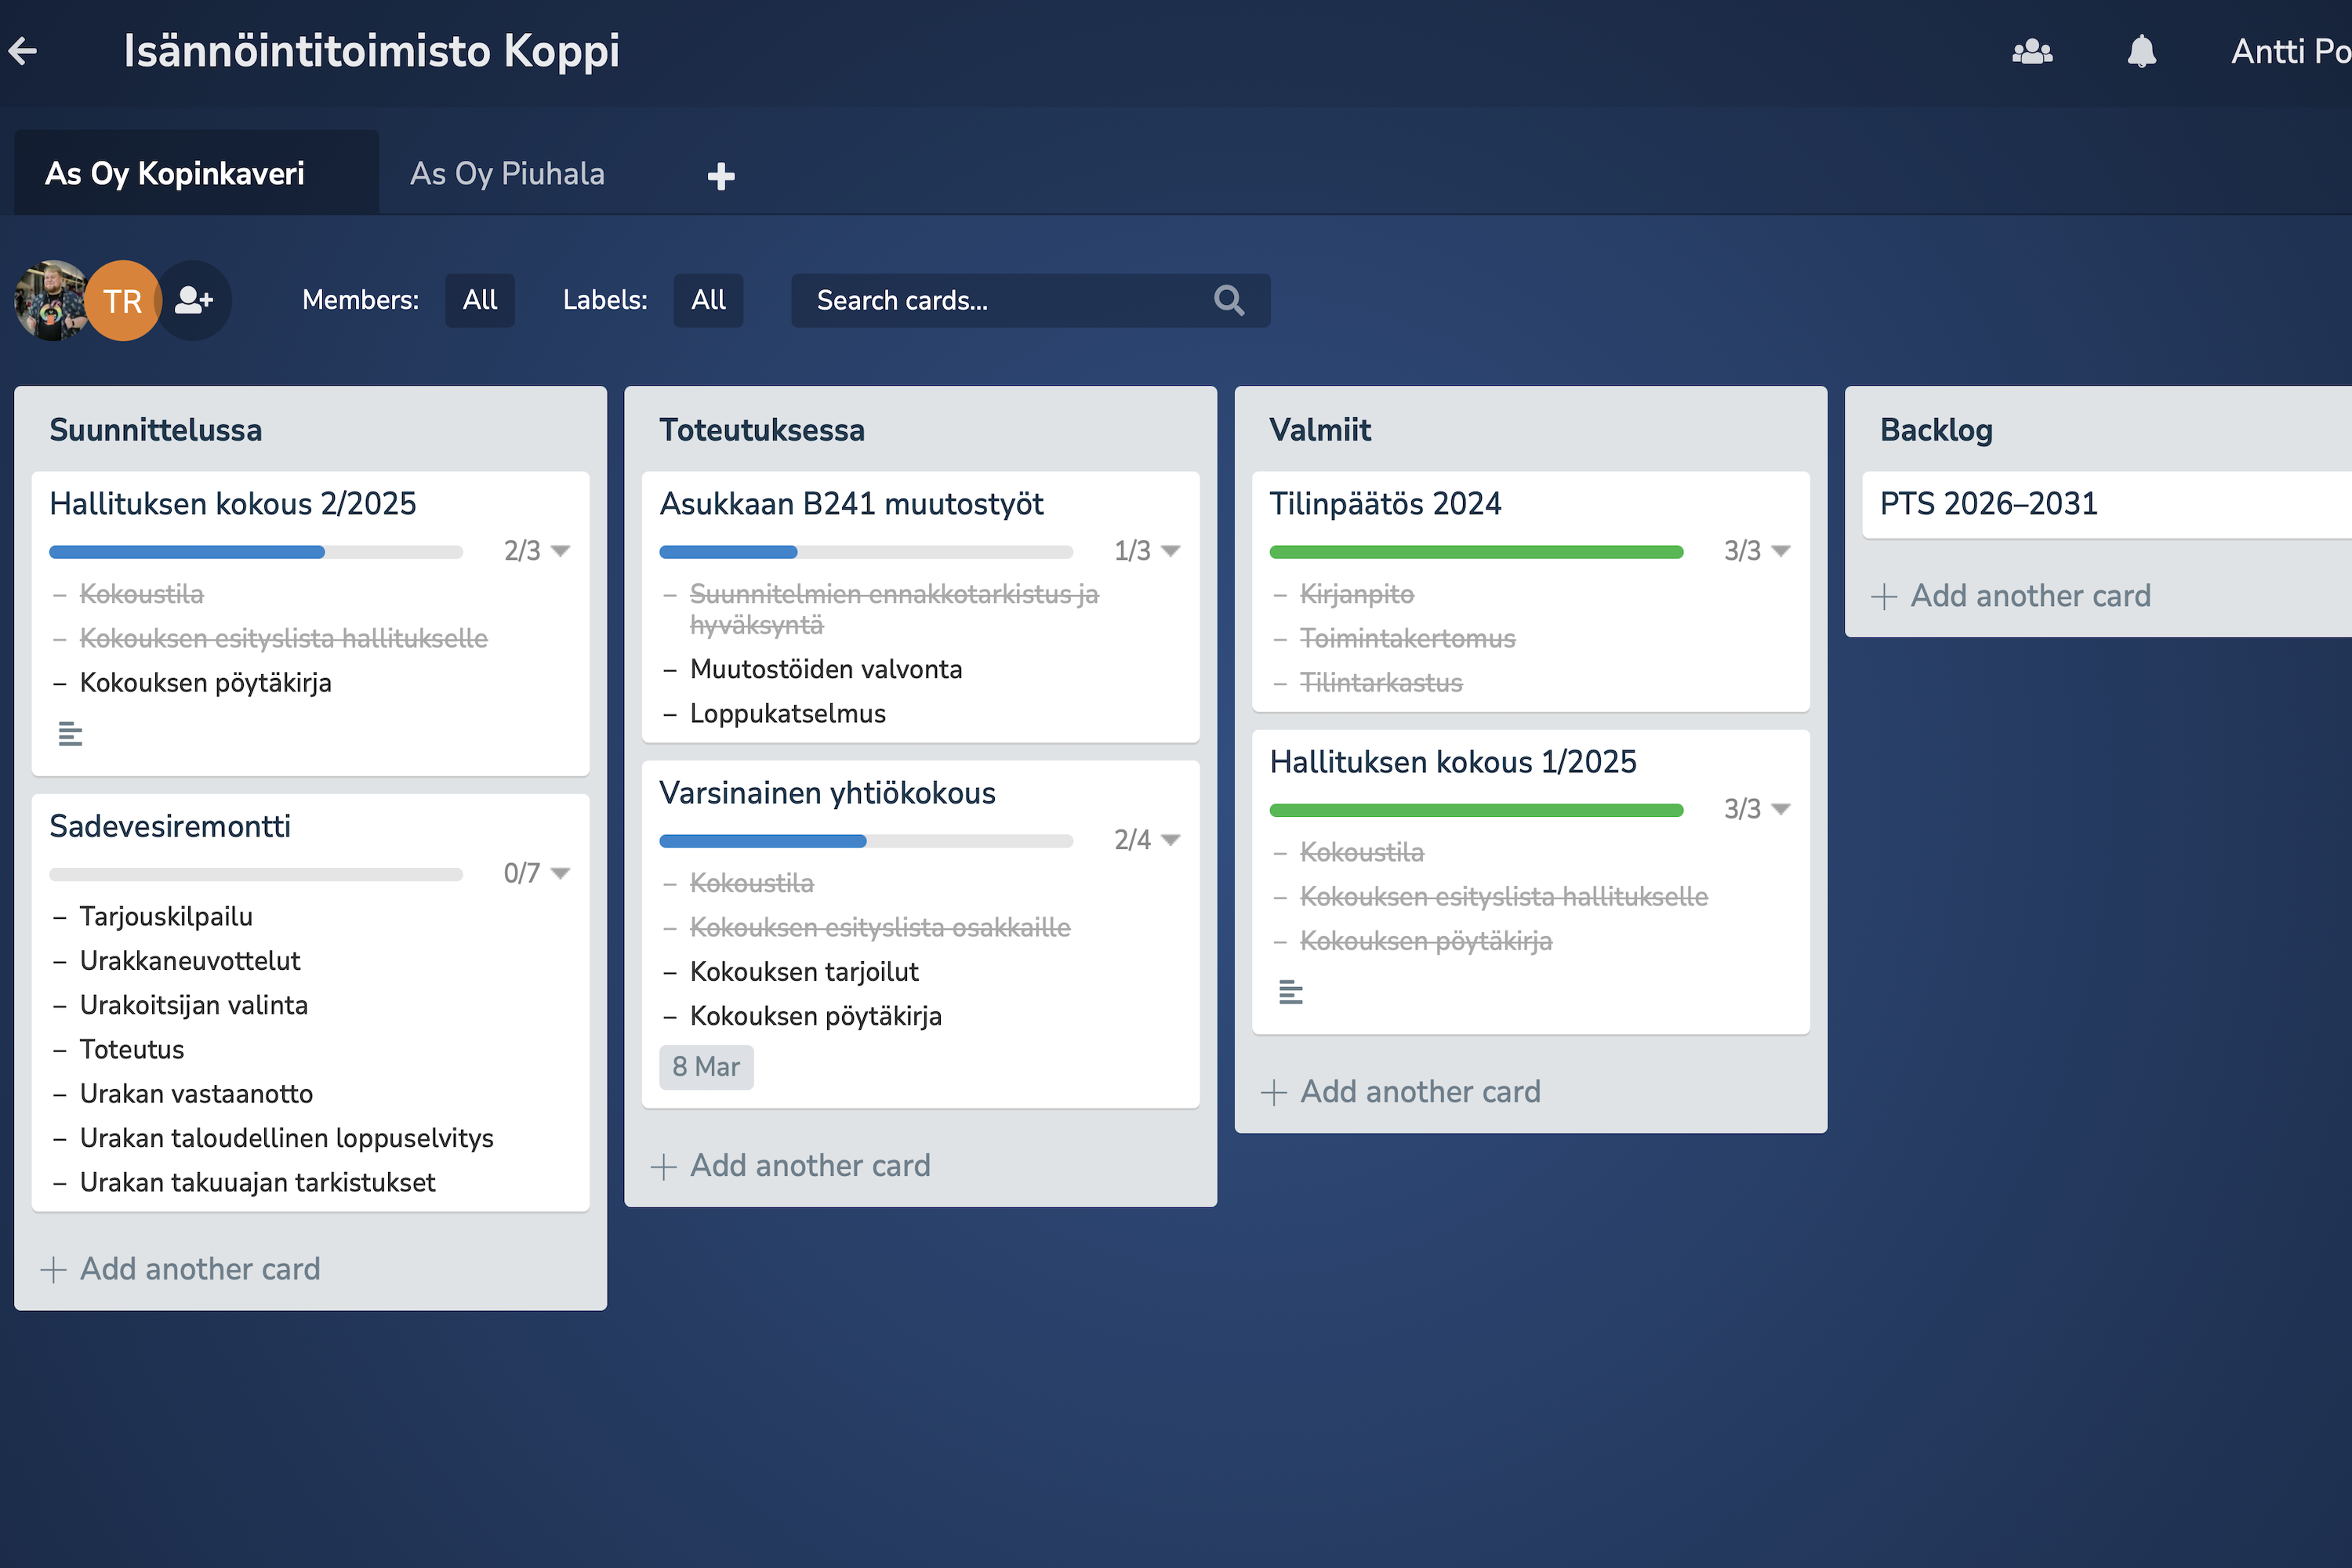Screen dimensions: 2352x1568
Task: Open the Members All filter dropdown
Action: tap(479, 300)
